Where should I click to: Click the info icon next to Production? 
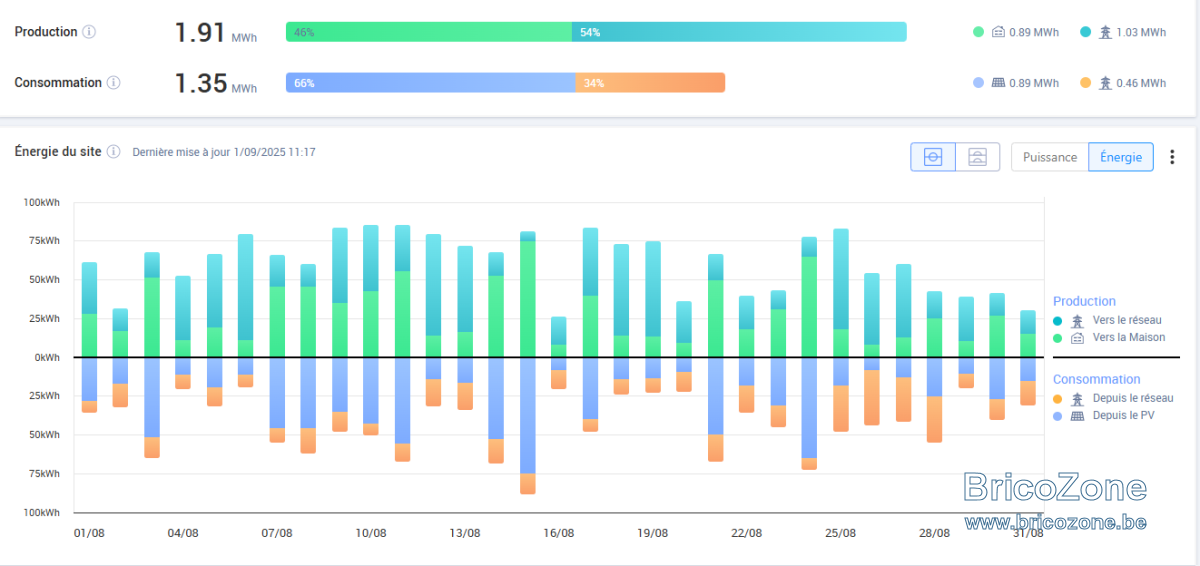pos(89,32)
